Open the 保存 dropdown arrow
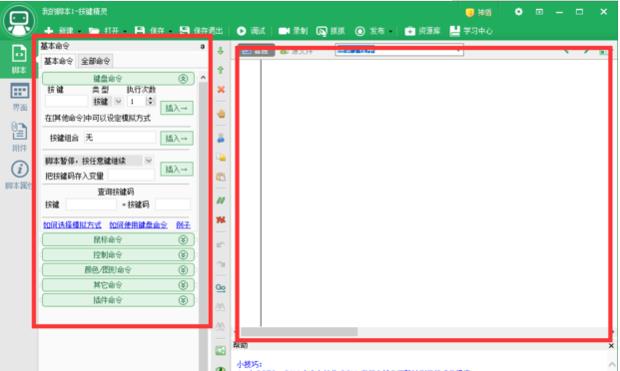Viewport: 620px width, 371px height. click(x=170, y=31)
